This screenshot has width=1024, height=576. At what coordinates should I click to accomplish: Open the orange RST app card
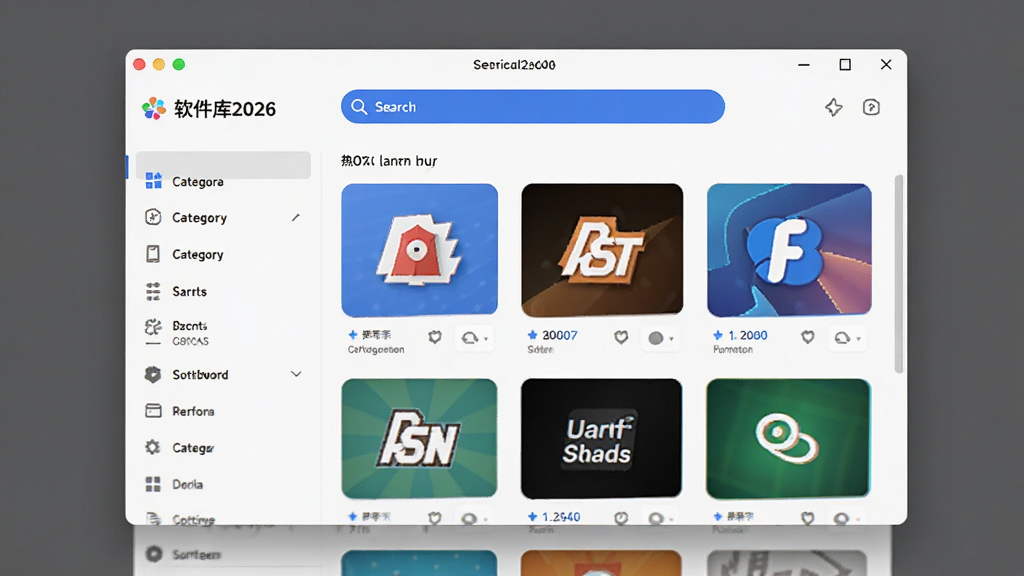click(x=602, y=250)
